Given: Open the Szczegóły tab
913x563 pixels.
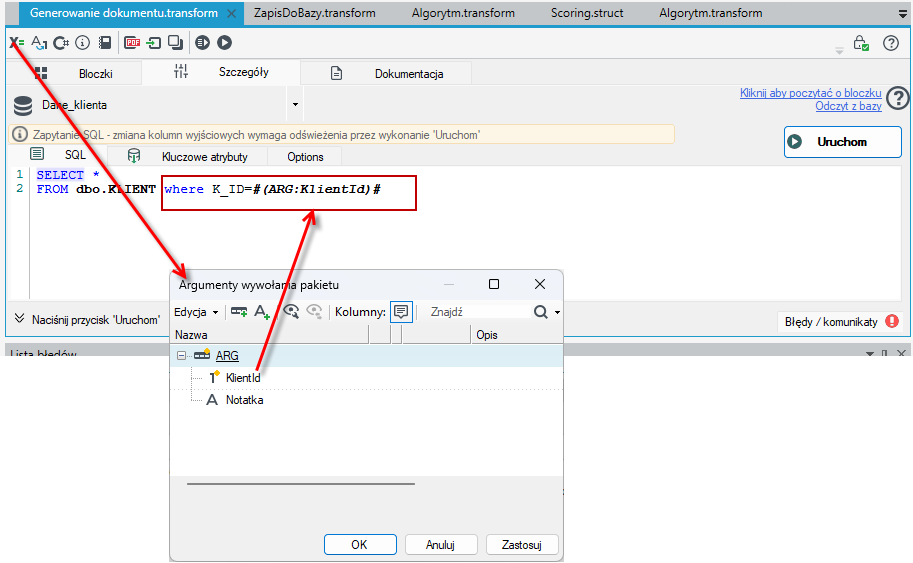Looking at the screenshot, I should point(221,72).
